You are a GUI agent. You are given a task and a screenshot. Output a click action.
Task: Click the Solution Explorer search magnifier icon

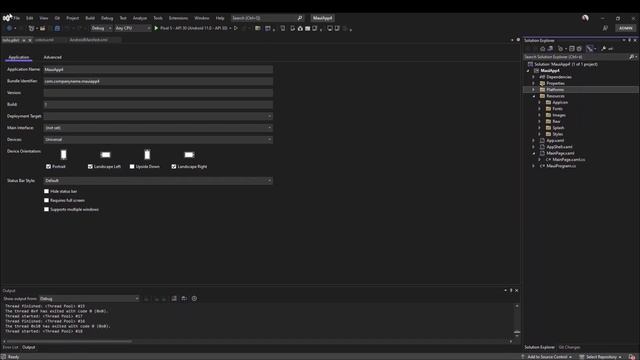tap(631, 57)
